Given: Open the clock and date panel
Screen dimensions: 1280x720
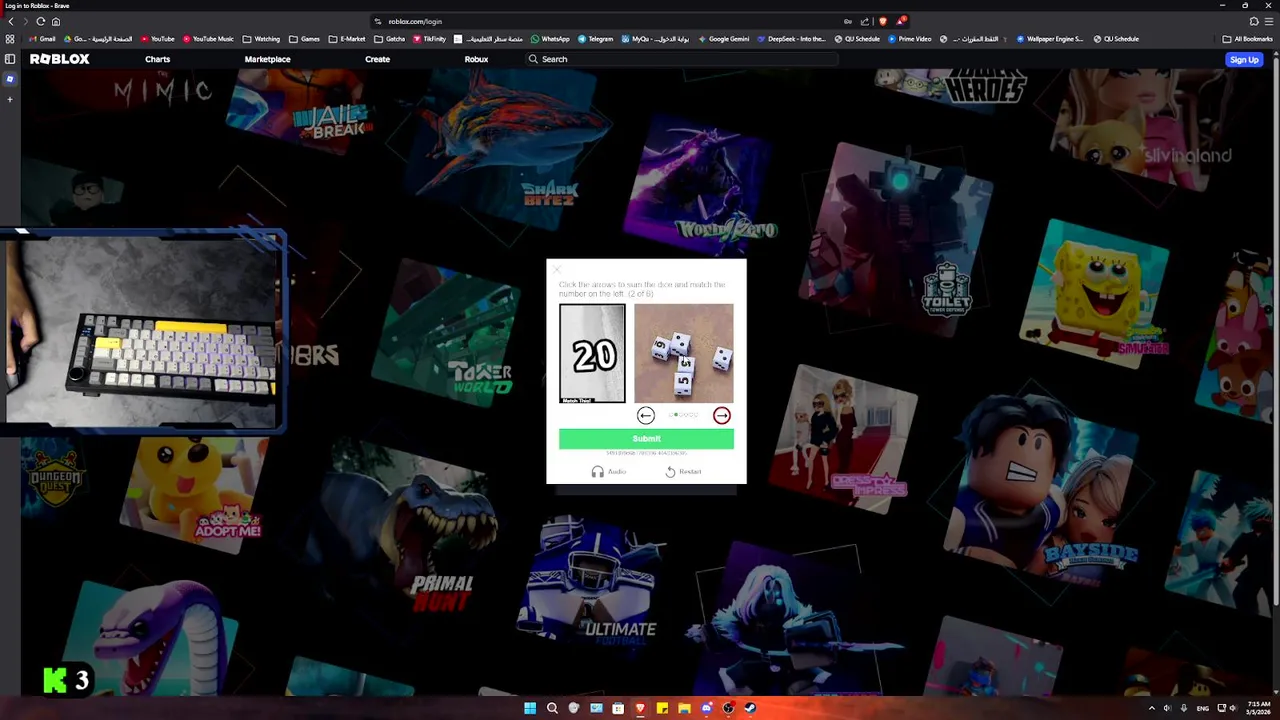Looking at the screenshot, I should point(1258,708).
